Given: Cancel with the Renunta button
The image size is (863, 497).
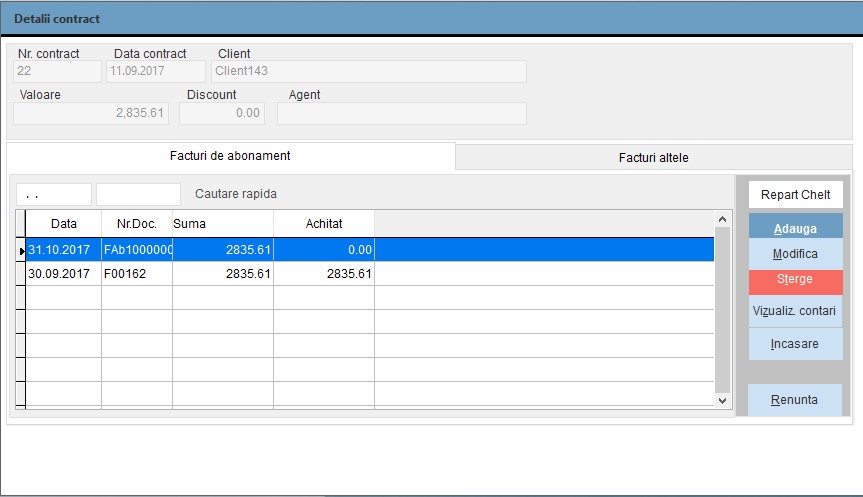Looking at the screenshot, I should (x=795, y=400).
